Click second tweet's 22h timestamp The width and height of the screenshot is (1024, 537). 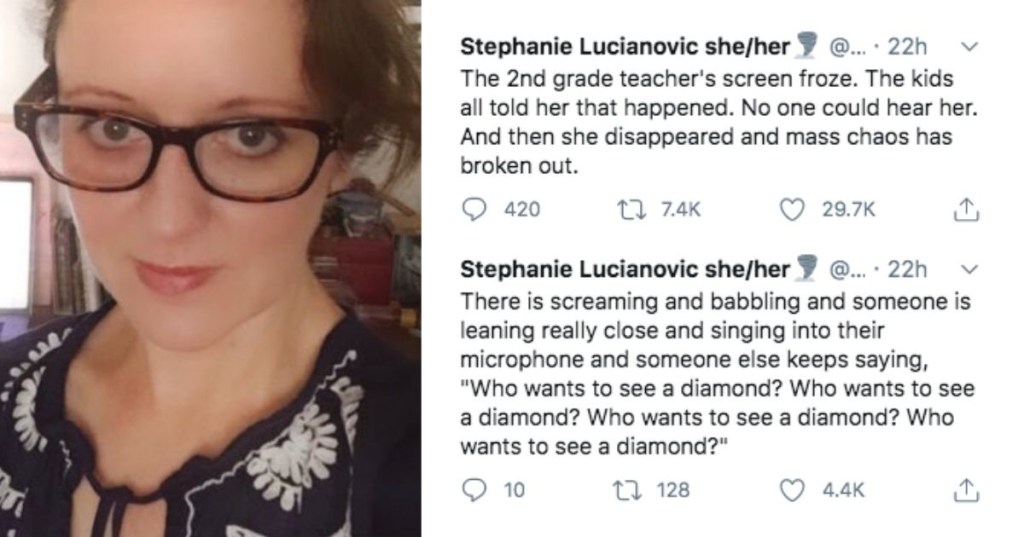click(x=908, y=269)
